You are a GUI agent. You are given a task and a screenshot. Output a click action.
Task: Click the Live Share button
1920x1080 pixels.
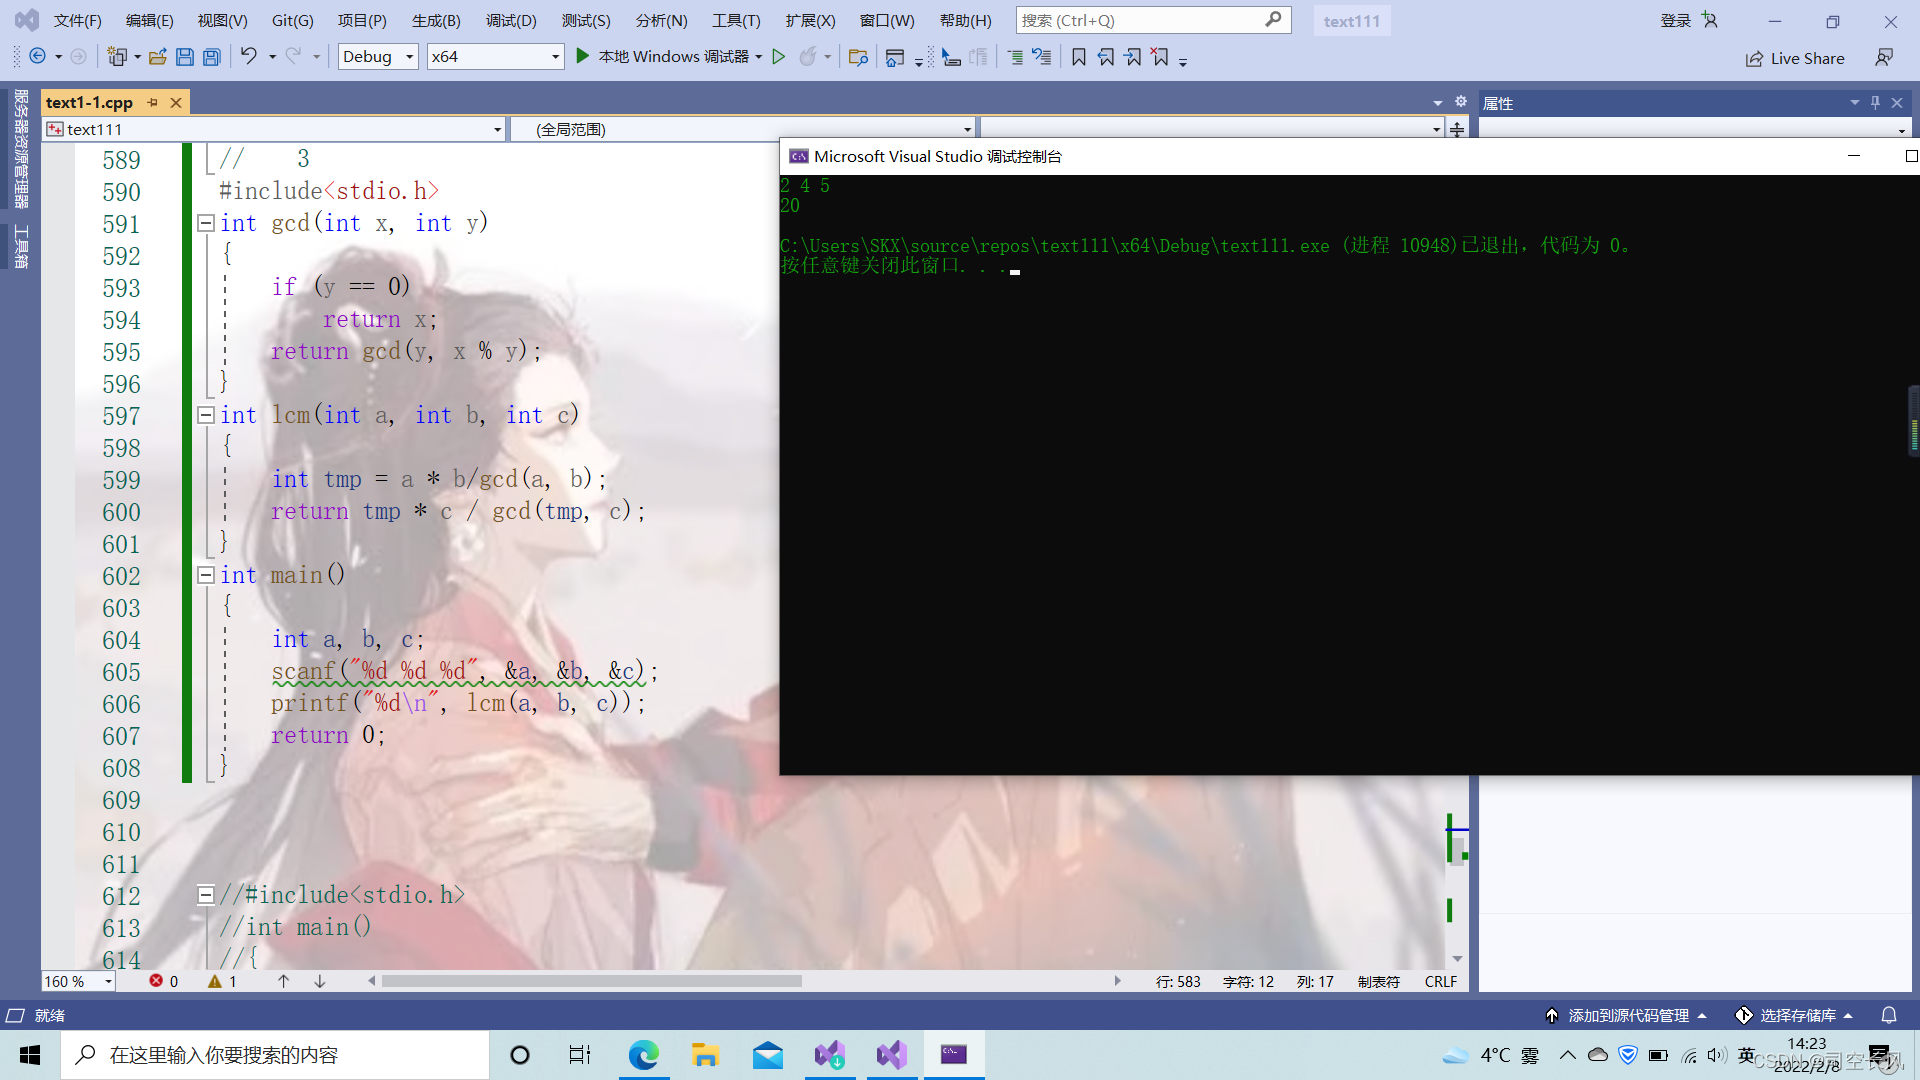pyautogui.click(x=1795, y=58)
